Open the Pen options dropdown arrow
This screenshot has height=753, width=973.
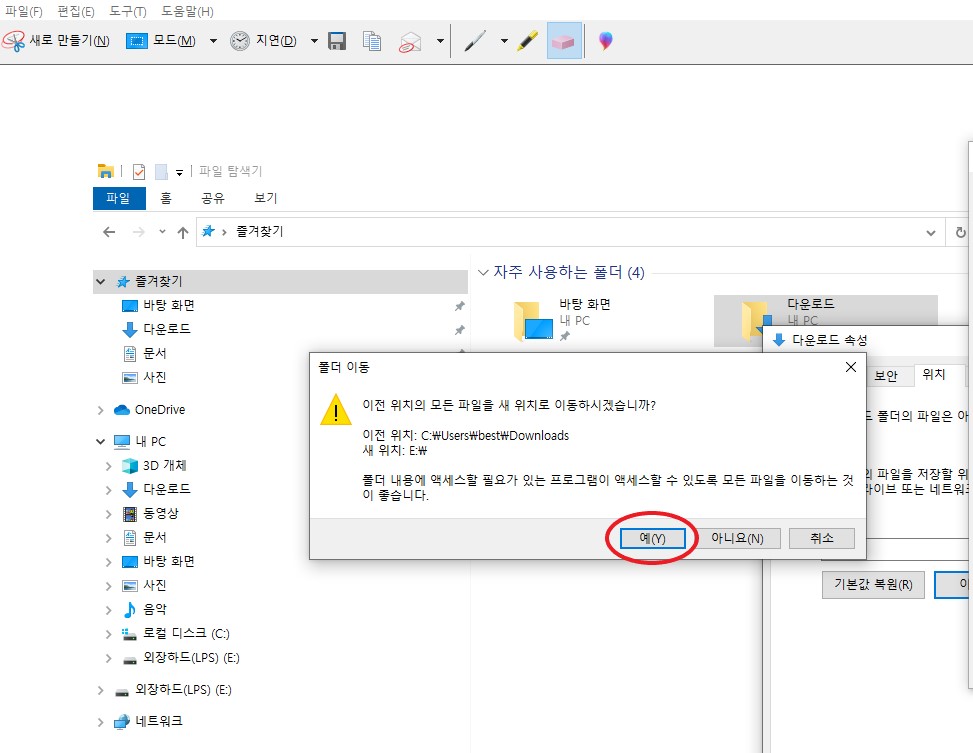click(x=504, y=41)
